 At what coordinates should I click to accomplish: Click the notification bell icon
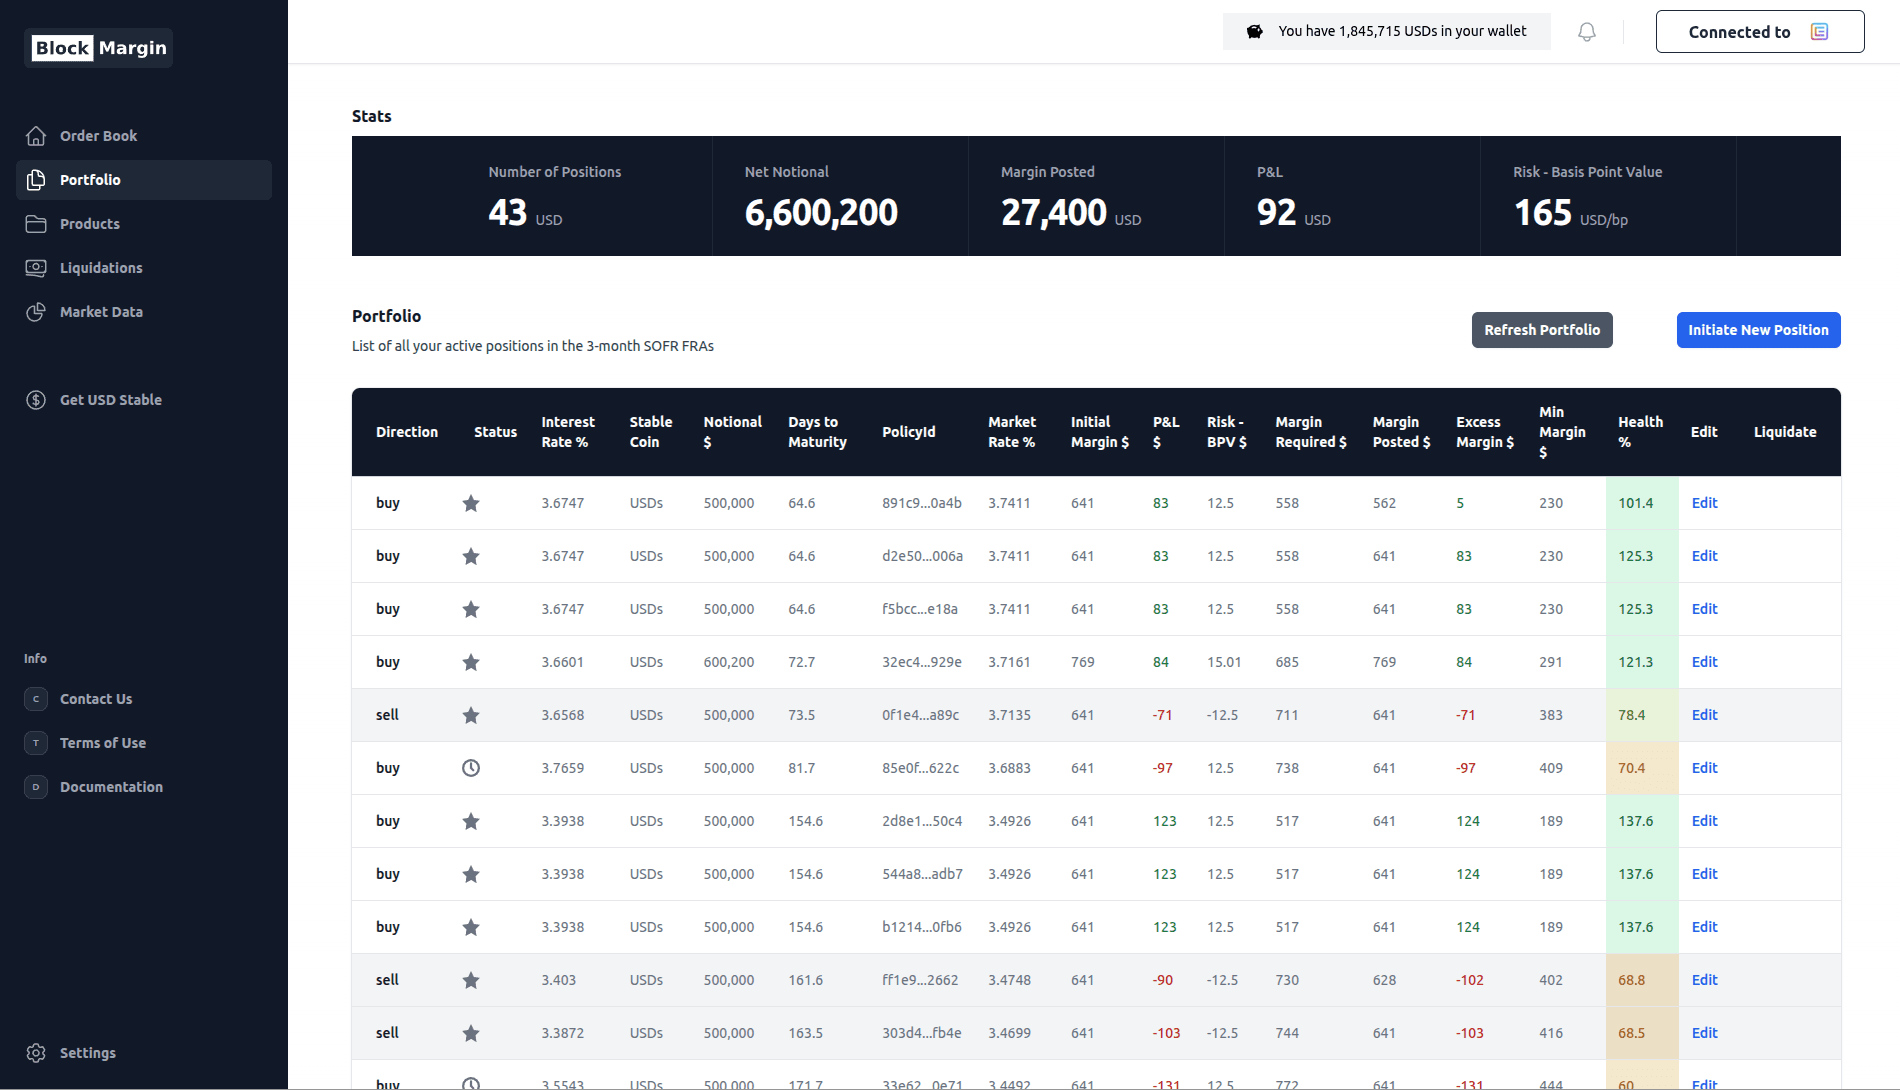(x=1587, y=32)
